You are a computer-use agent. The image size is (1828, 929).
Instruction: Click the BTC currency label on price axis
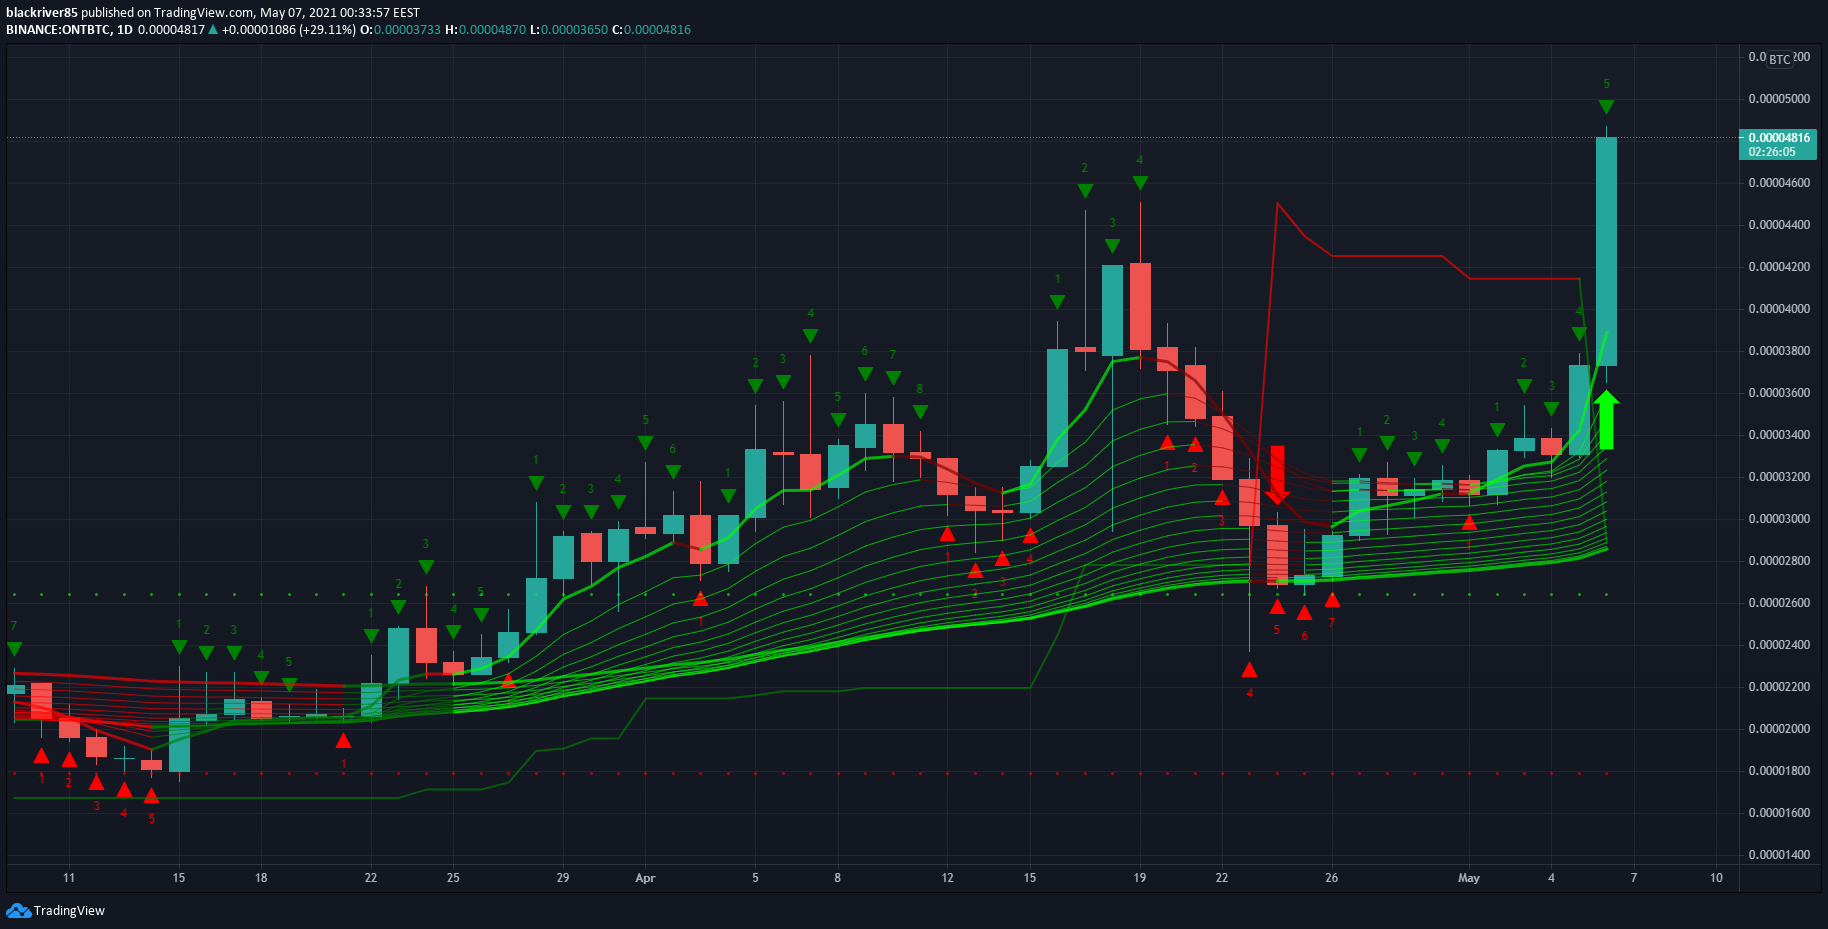(x=1780, y=59)
